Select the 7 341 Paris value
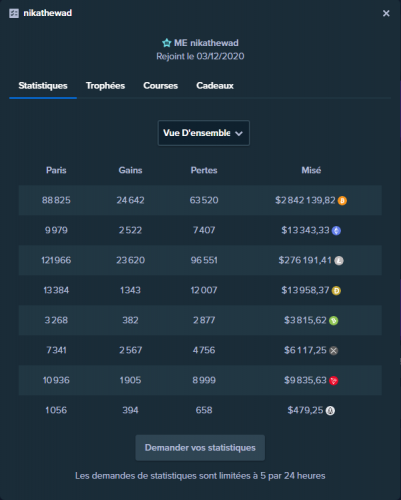 [x=56, y=350]
